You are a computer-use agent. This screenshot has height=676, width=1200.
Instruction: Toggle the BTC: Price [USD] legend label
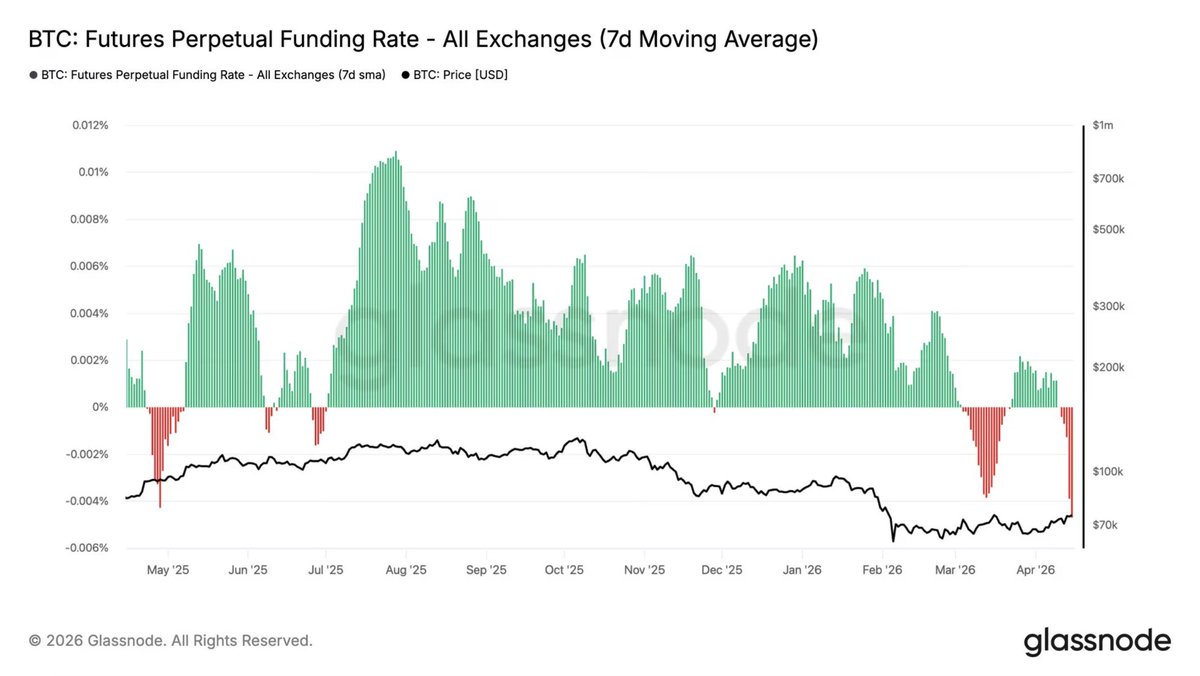coord(461,75)
